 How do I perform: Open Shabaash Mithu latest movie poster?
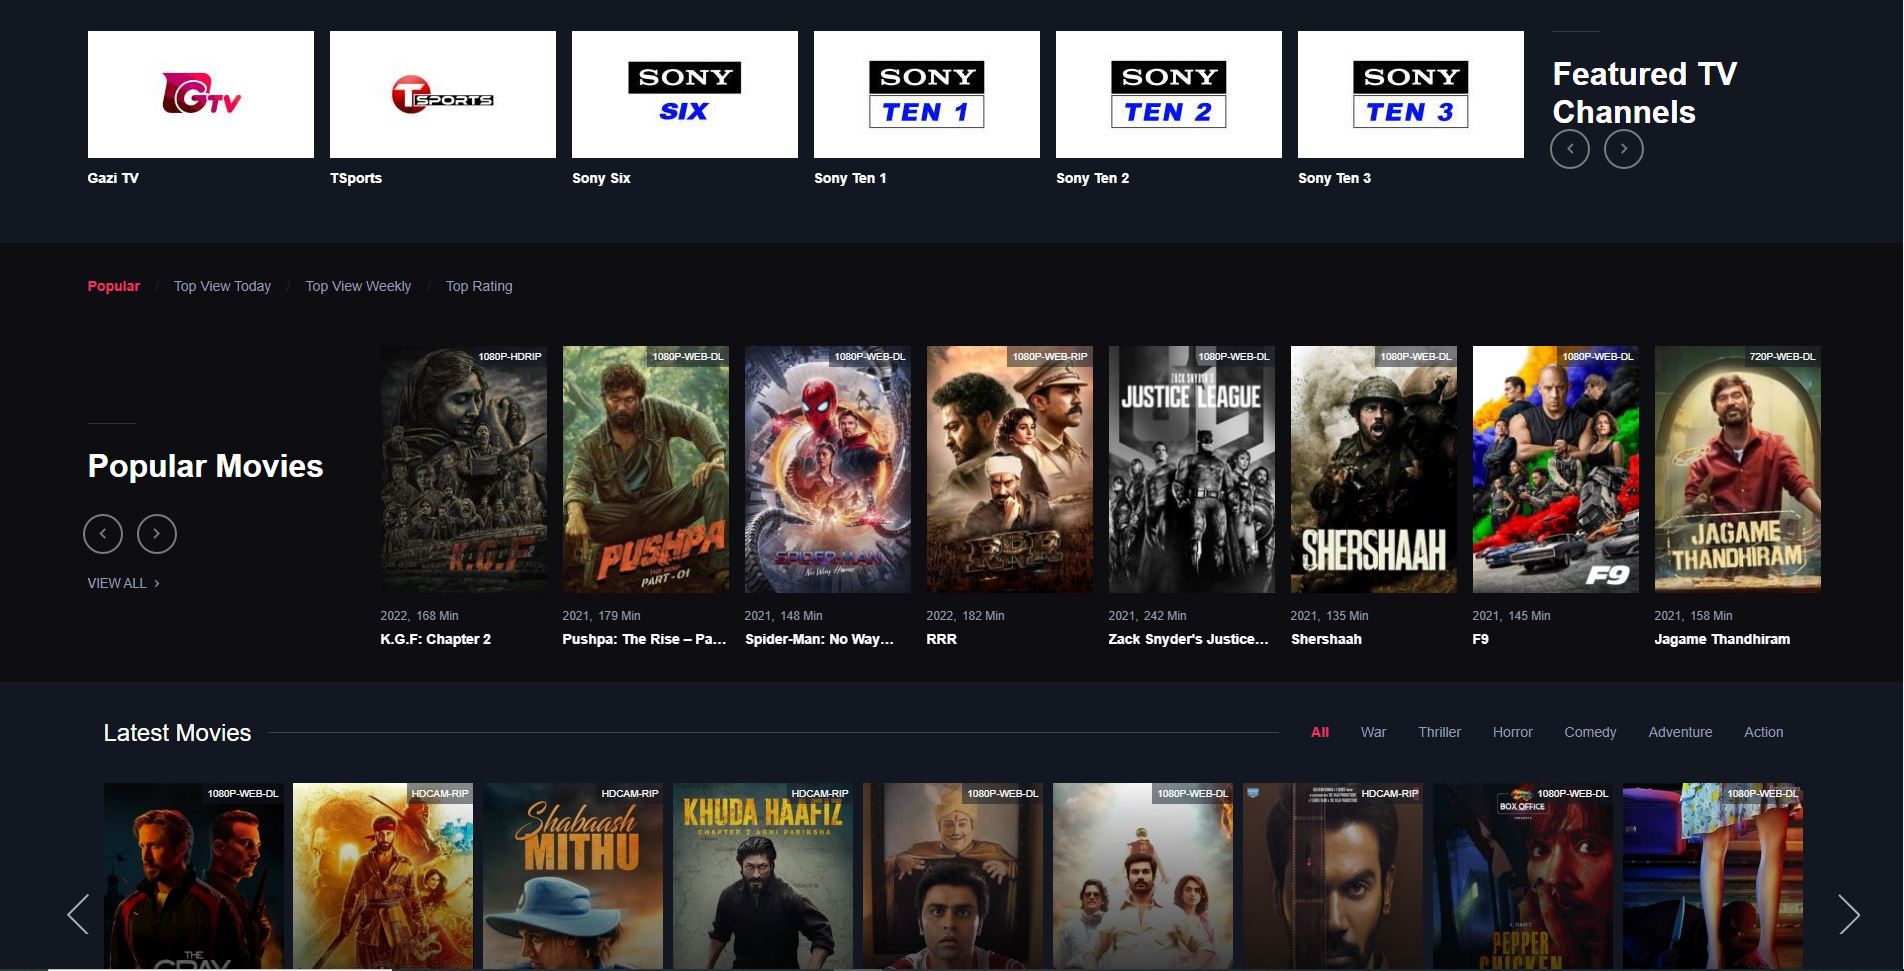point(573,876)
